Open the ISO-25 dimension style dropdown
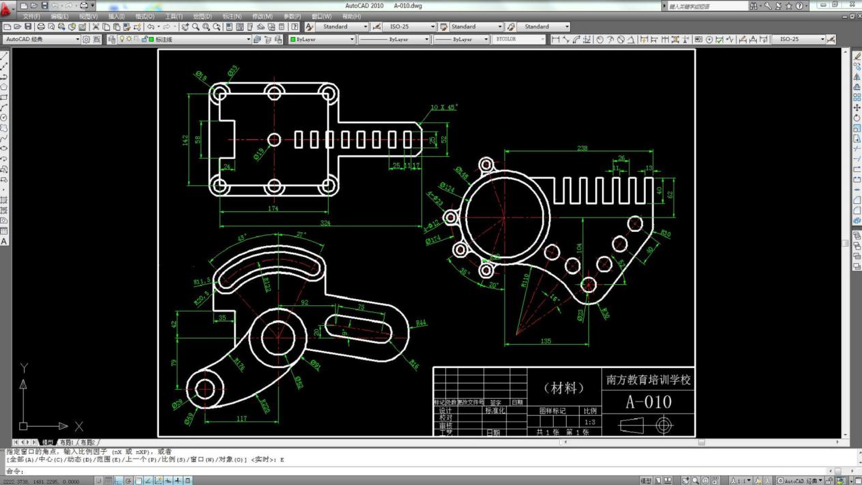This screenshot has height=485, width=862. [411, 26]
